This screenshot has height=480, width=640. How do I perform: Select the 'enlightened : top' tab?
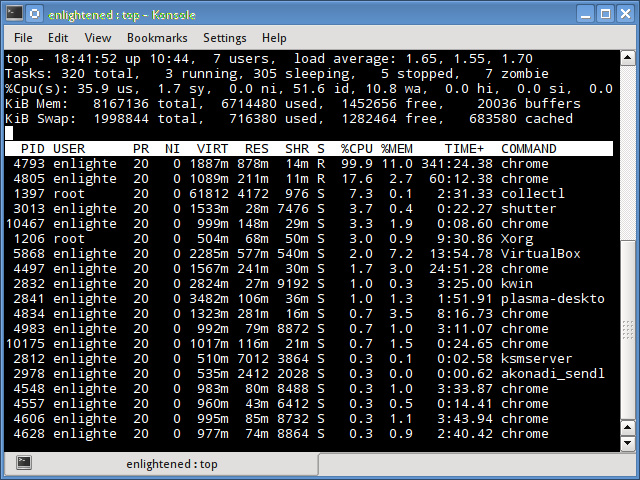click(x=171, y=464)
